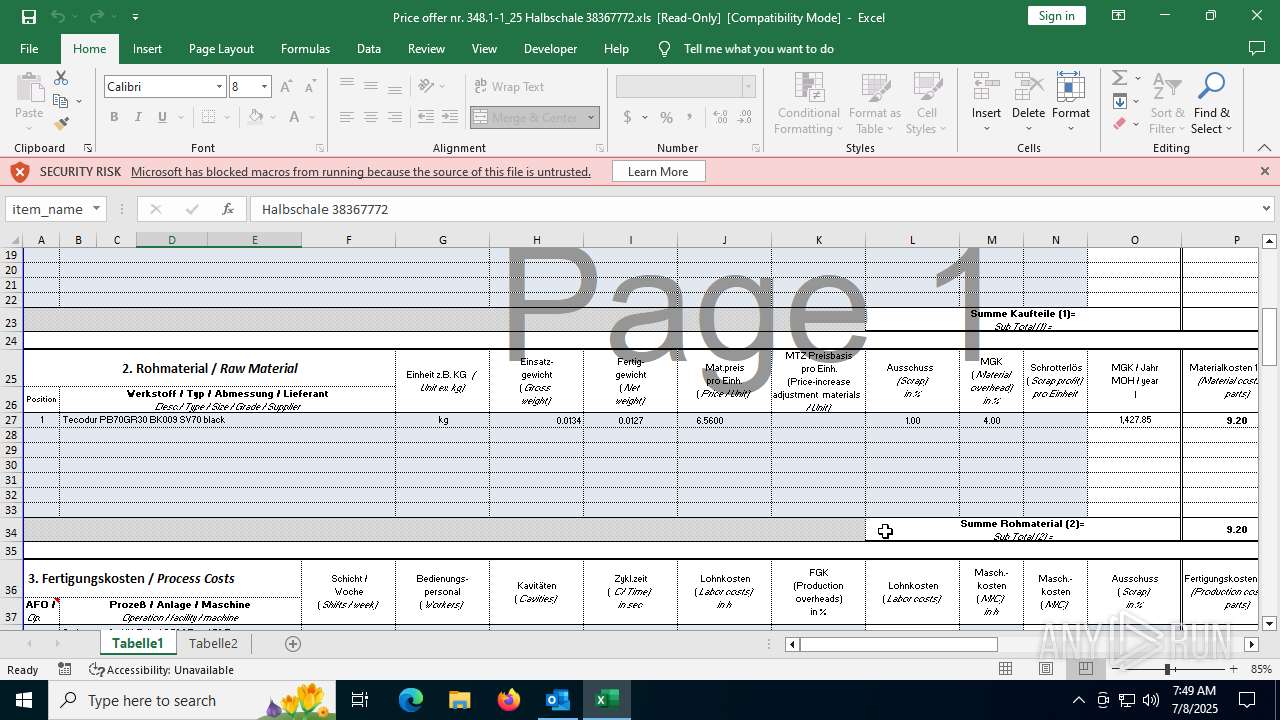Open the Number Format dropdown
Screen dimensions: 1280x720
(x=748, y=87)
